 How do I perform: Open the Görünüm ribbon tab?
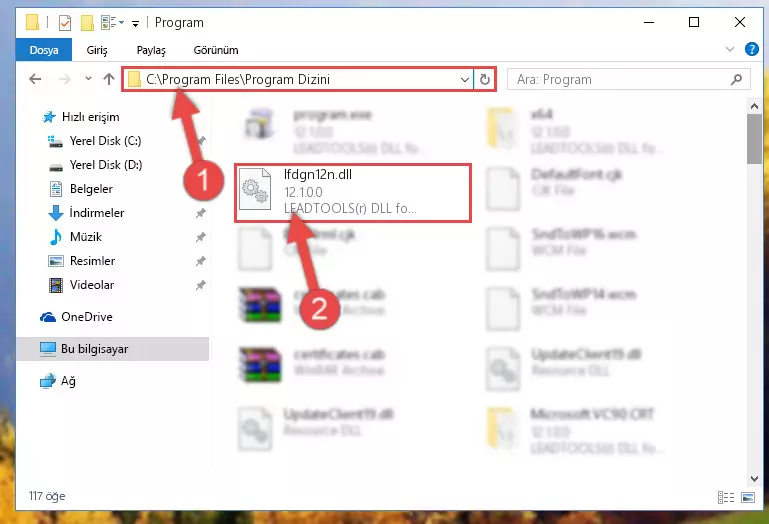click(216, 50)
